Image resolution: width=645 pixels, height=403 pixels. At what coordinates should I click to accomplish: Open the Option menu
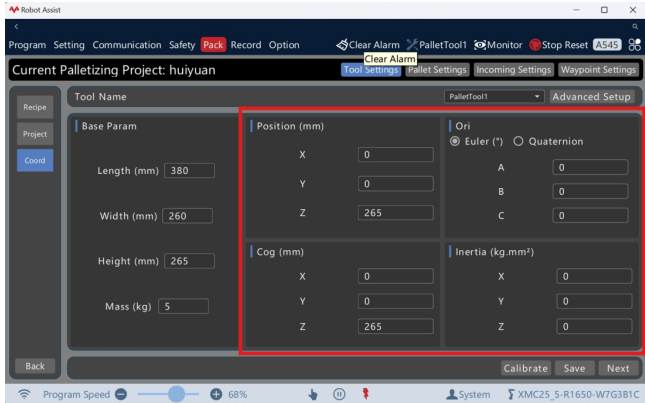pos(284,45)
